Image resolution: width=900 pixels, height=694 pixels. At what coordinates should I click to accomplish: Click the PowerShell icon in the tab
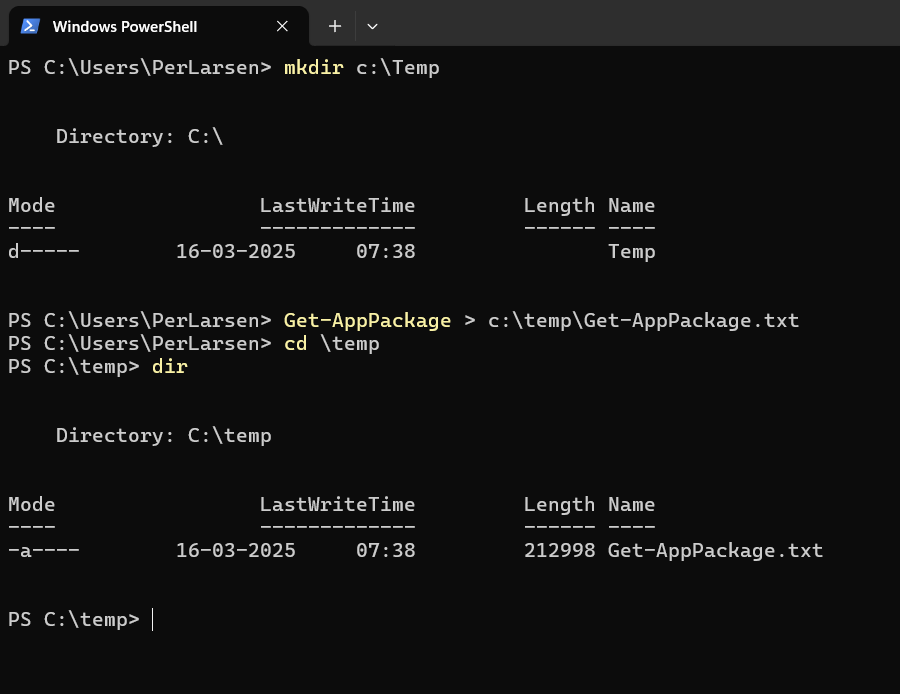pyautogui.click(x=30, y=26)
